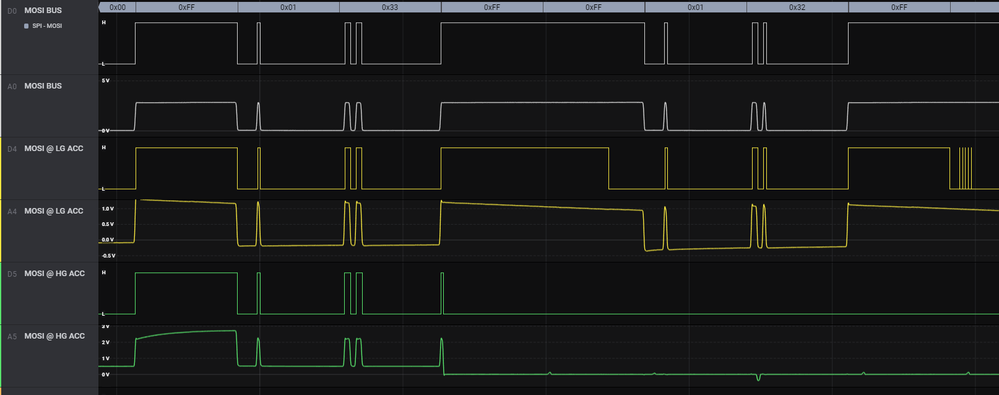Image resolution: width=999 pixels, height=395 pixels.
Task: Click the 0xFF bubble right after 0x32
Action: pyautogui.click(x=899, y=7)
